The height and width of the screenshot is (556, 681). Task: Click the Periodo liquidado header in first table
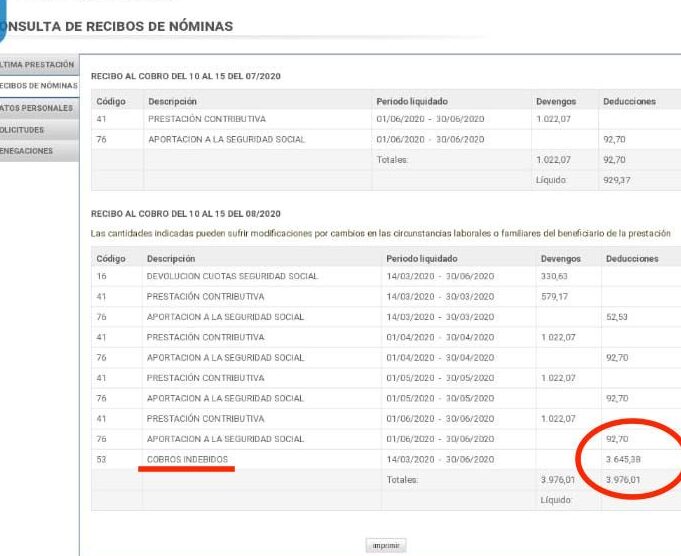(x=411, y=102)
